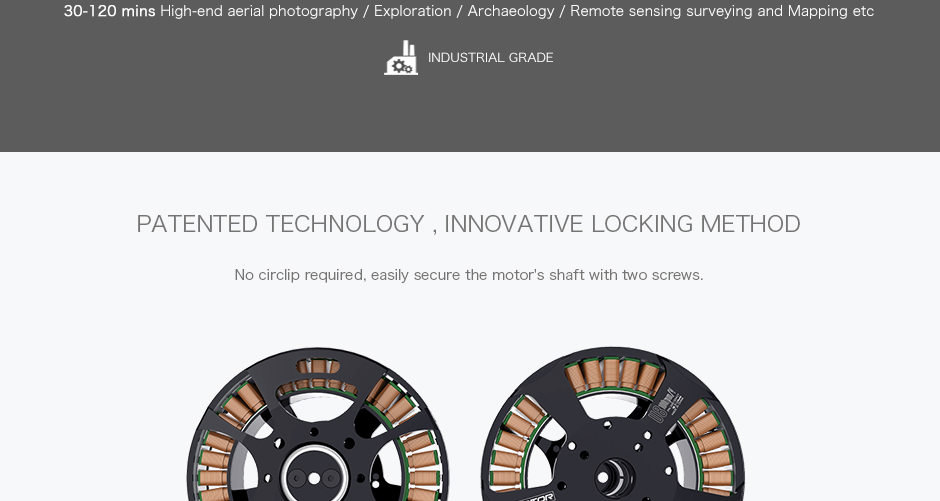
Task: Click the bold 30-120 mins text
Action: 109,11
